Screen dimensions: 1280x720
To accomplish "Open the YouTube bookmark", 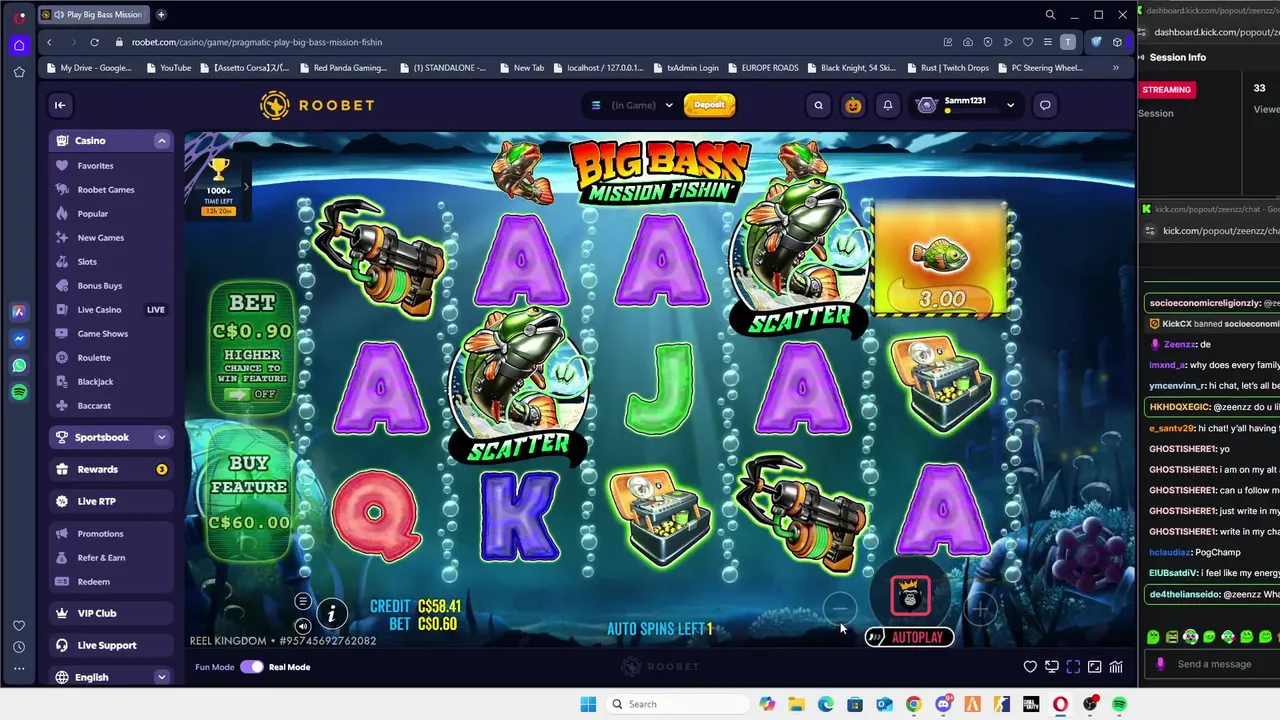I will [168, 68].
